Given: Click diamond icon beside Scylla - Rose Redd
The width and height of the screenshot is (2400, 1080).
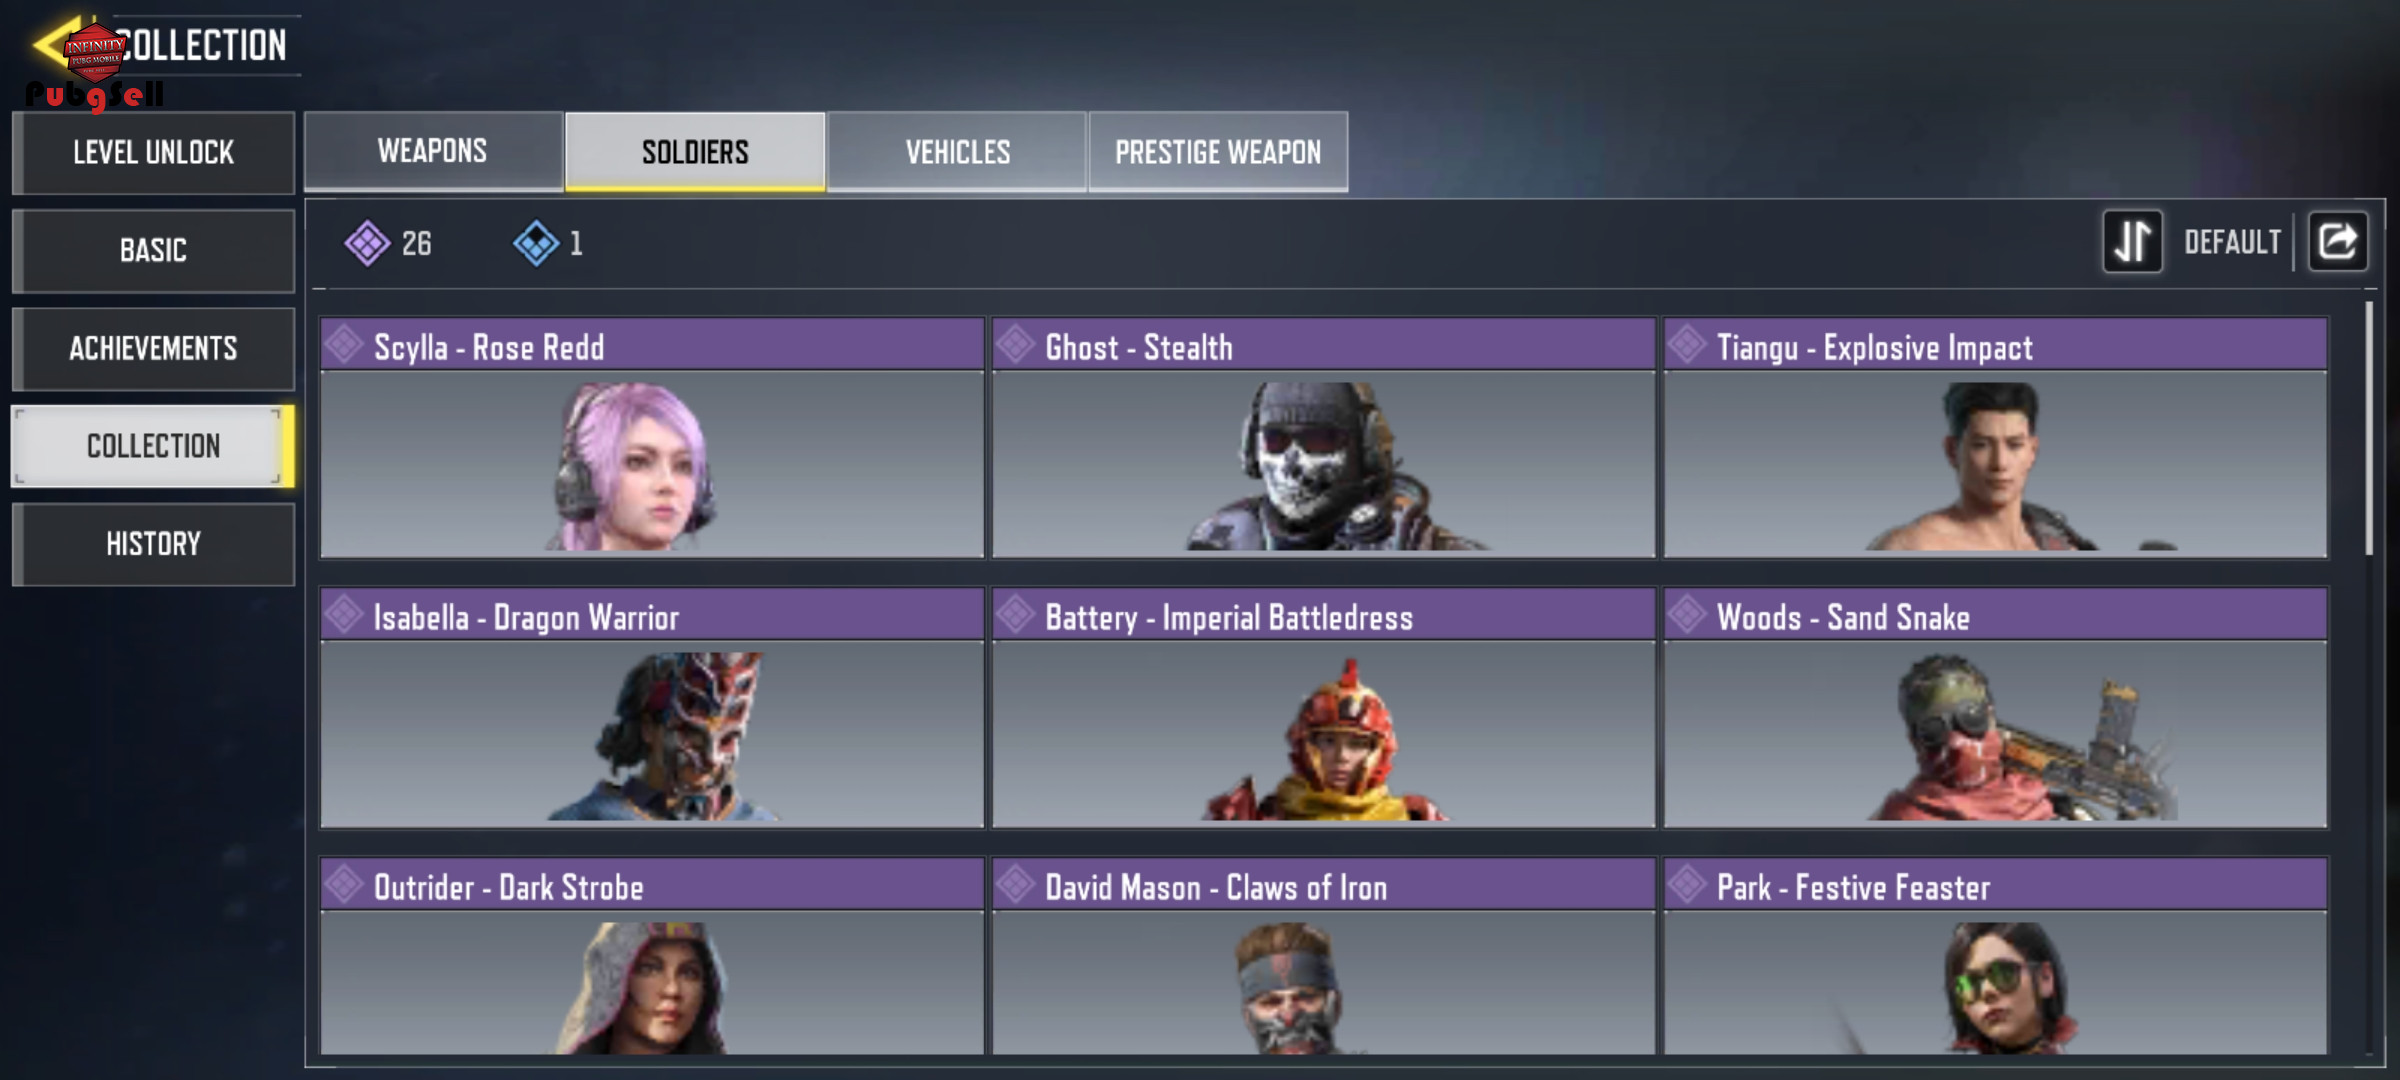Looking at the screenshot, I should click(344, 345).
